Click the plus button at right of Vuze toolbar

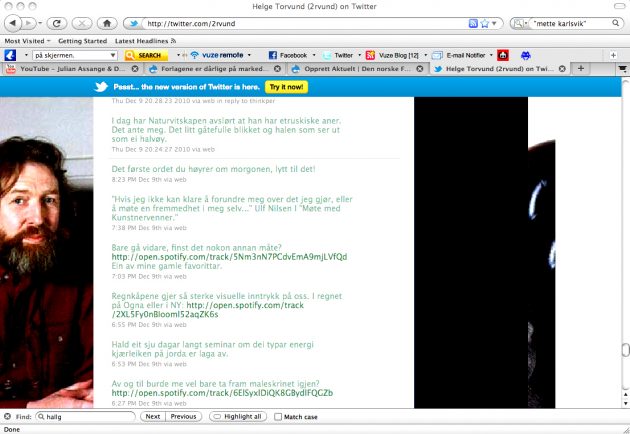pos(613,55)
